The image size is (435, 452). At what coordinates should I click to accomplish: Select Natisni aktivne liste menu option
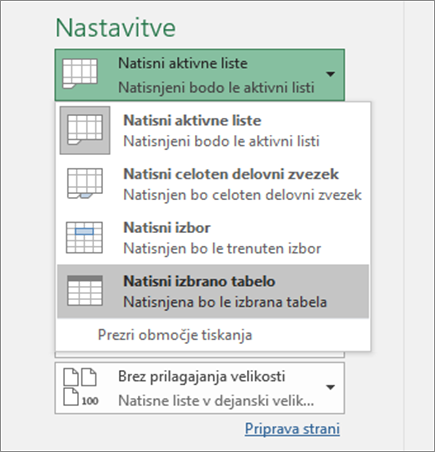213,130
